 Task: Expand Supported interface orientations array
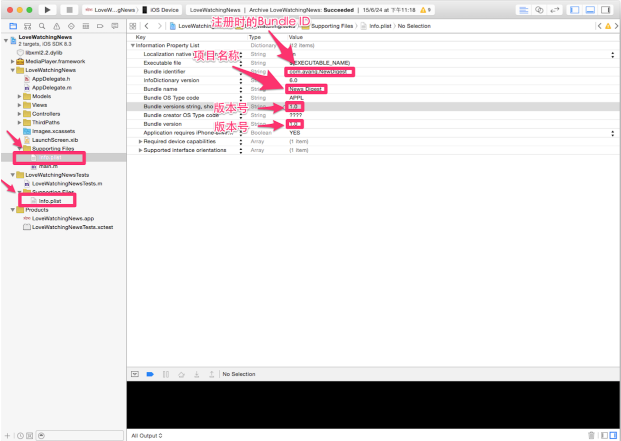[x=140, y=150]
